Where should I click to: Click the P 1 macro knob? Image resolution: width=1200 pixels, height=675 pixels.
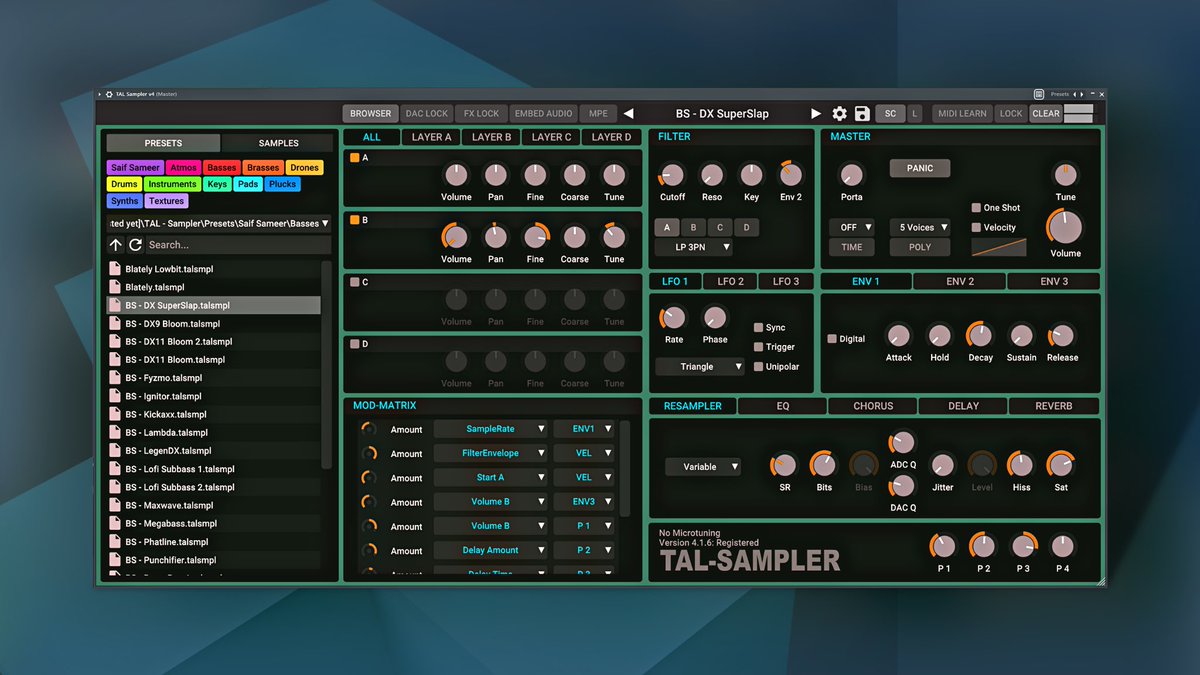click(943, 546)
